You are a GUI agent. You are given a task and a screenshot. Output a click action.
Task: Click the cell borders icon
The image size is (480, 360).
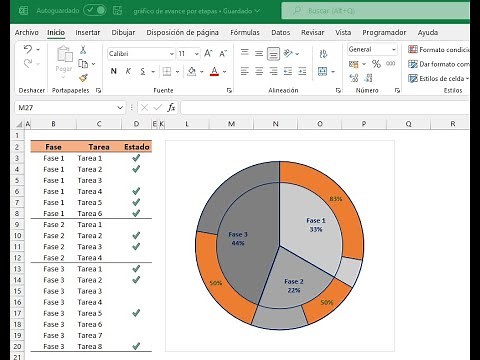(167, 71)
